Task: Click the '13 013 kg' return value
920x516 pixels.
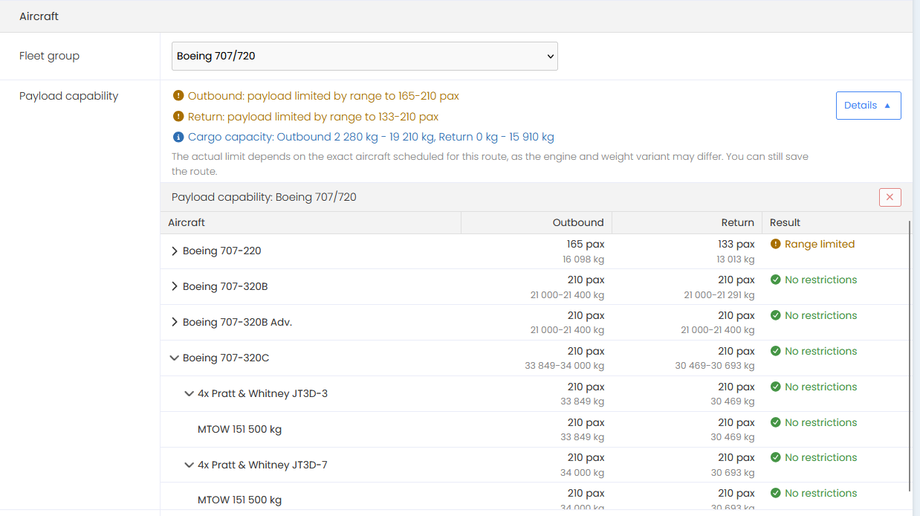Action: point(735,259)
